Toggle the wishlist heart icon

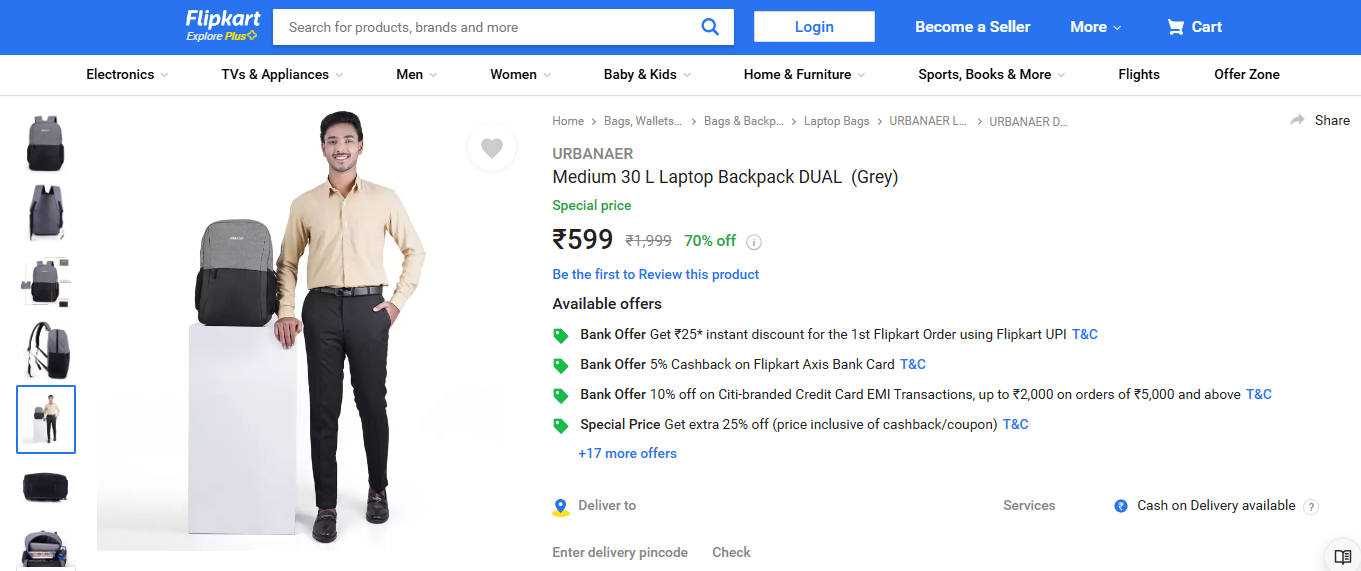coord(491,148)
